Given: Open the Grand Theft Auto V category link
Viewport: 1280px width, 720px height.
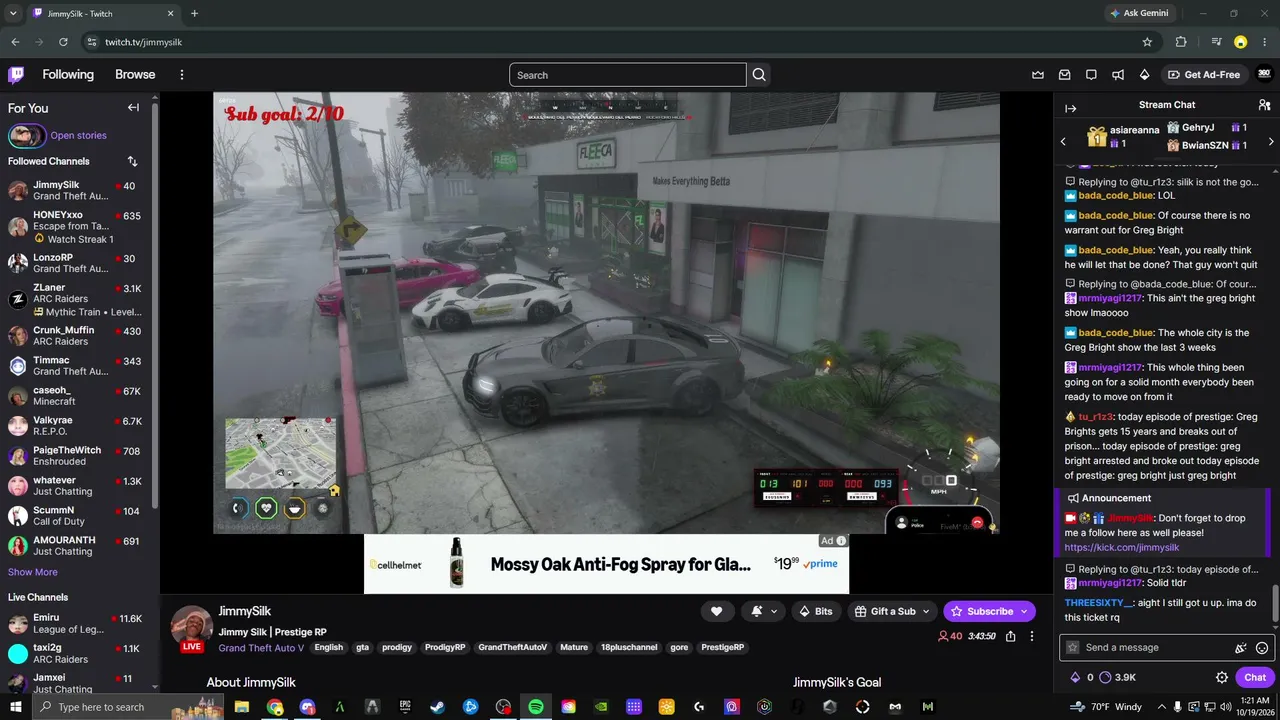Looking at the screenshot, I should pos(261,648).
